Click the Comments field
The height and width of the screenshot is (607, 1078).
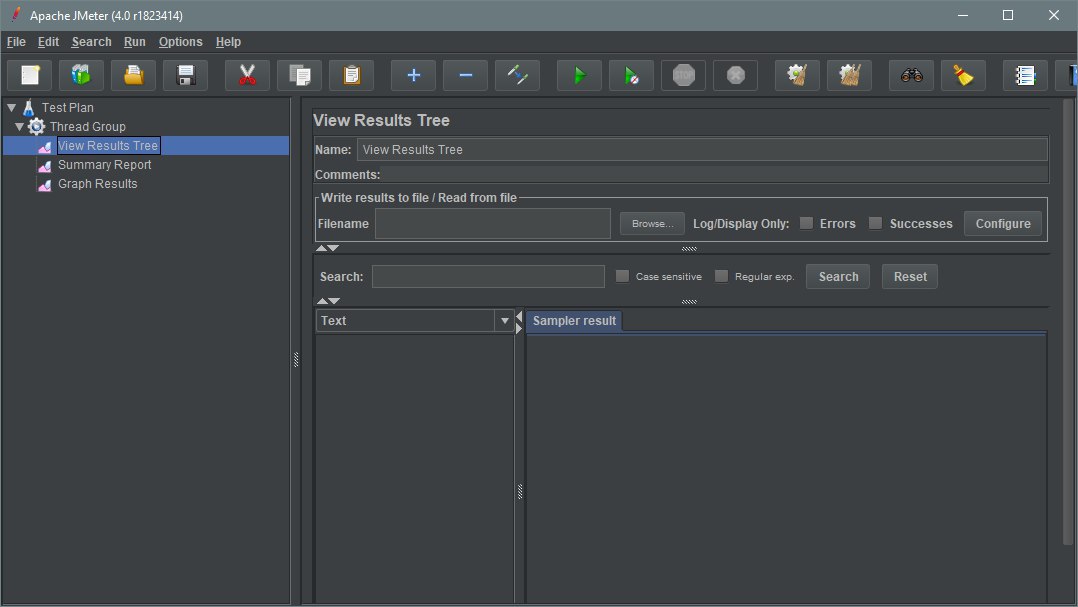[715, 175]
